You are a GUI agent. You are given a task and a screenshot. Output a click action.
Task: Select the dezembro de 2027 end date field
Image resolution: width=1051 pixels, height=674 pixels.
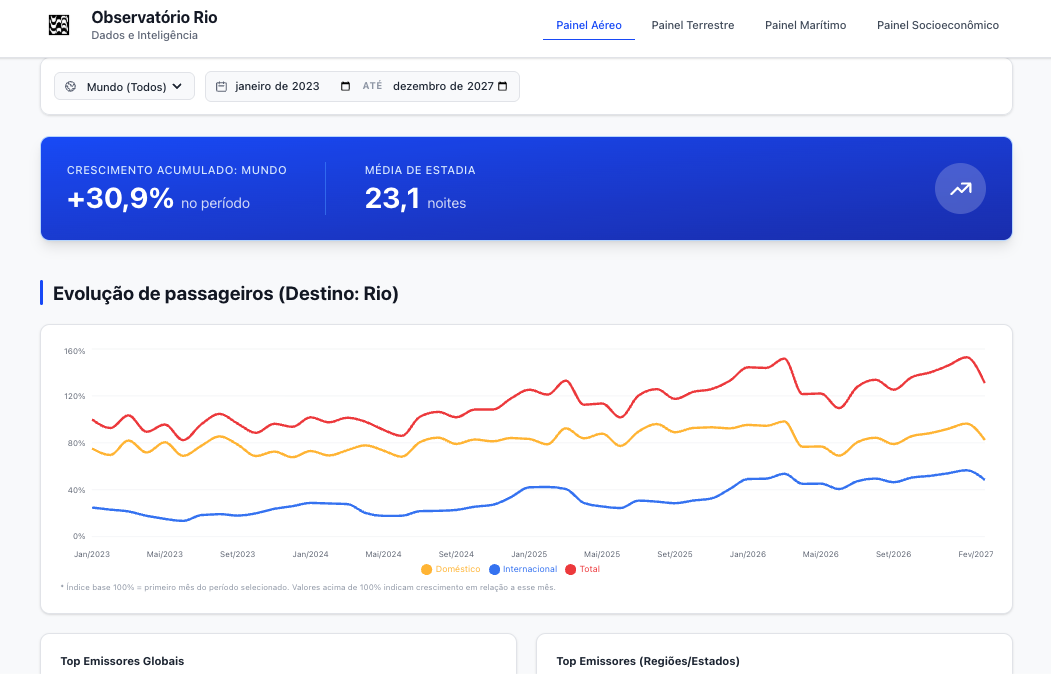pyautogui.click(x=450, y=86)
